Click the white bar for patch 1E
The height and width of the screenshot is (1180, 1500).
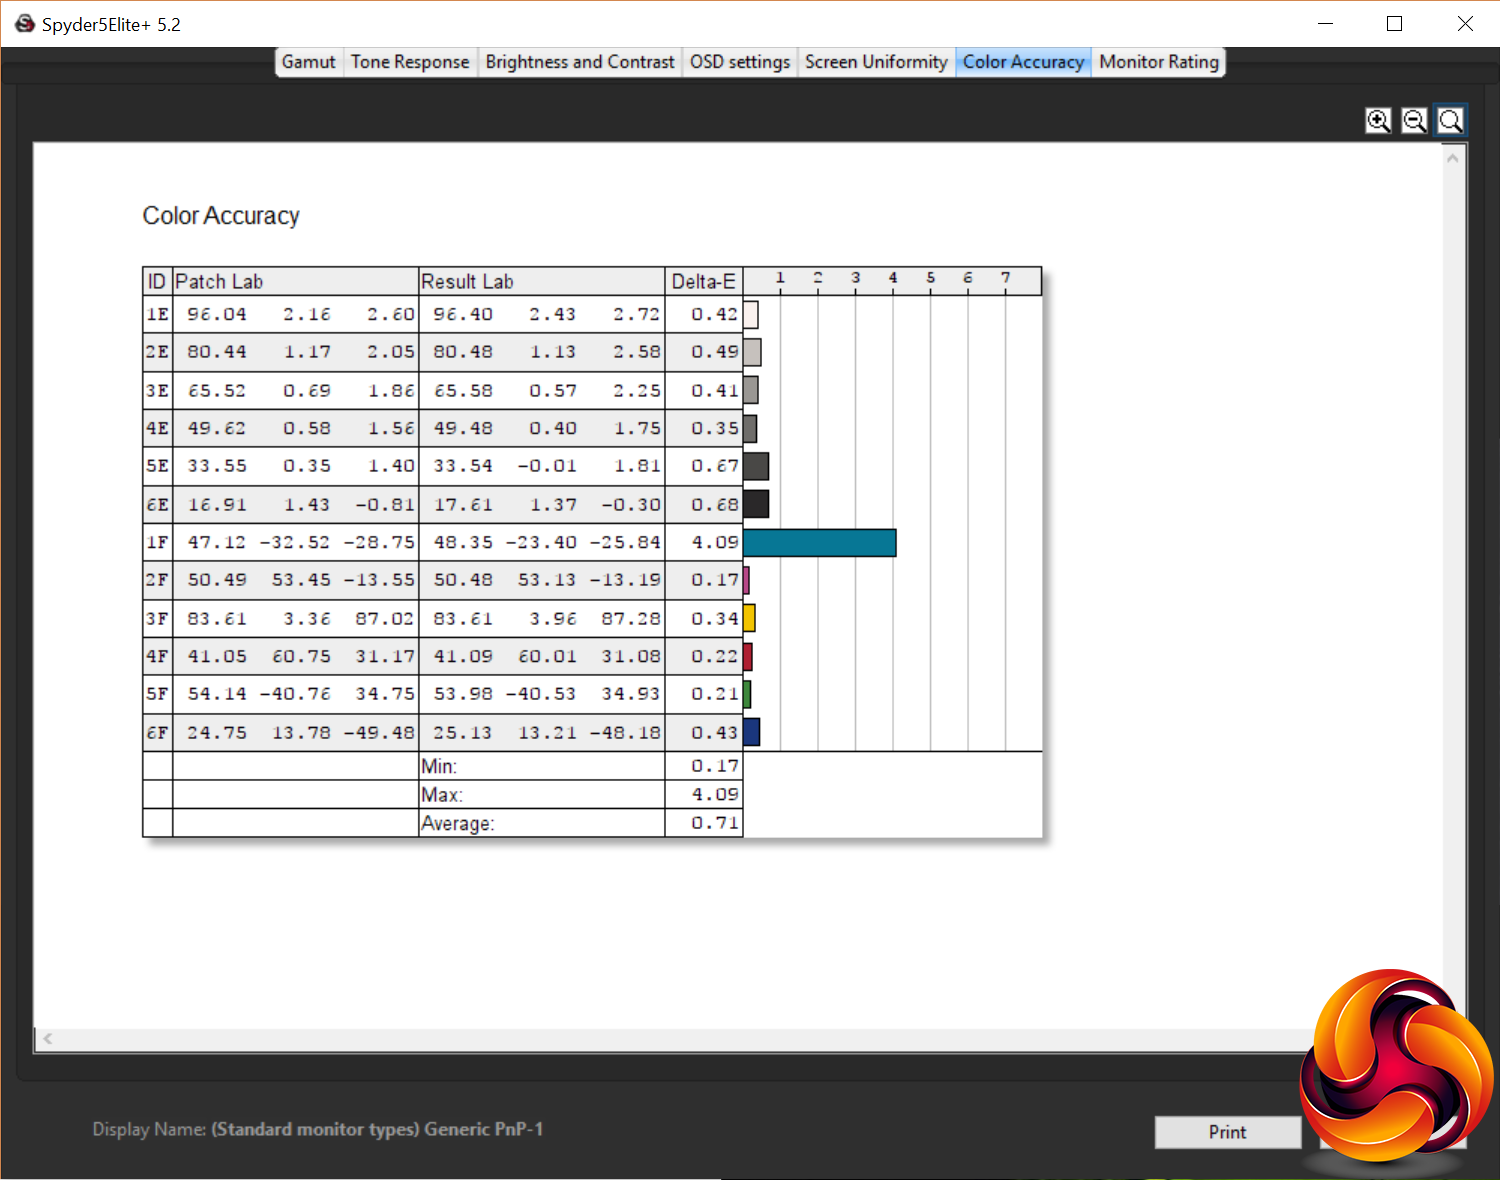[x=751, y=315]
